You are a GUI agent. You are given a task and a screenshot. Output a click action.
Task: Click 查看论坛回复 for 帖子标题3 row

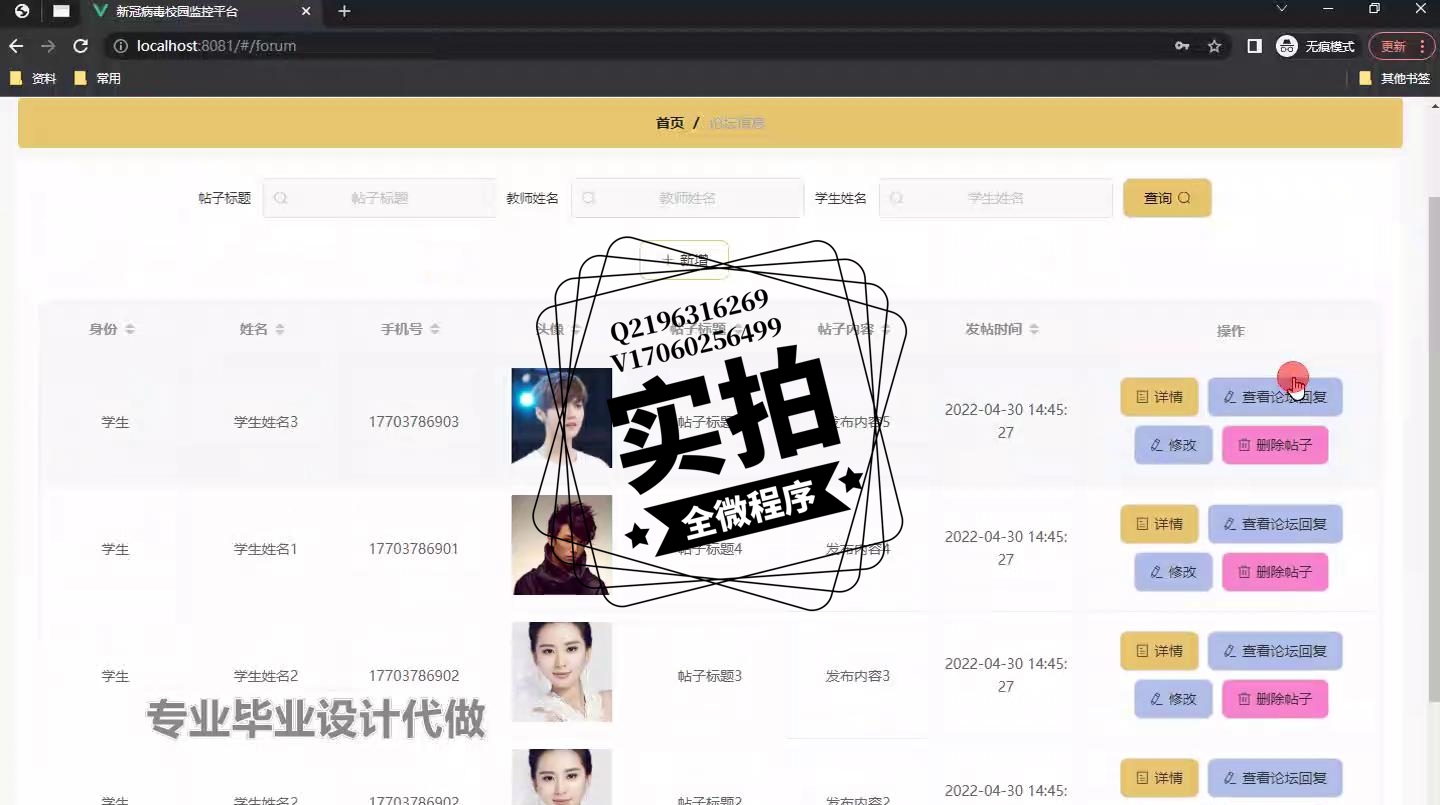click(1275, 651)
